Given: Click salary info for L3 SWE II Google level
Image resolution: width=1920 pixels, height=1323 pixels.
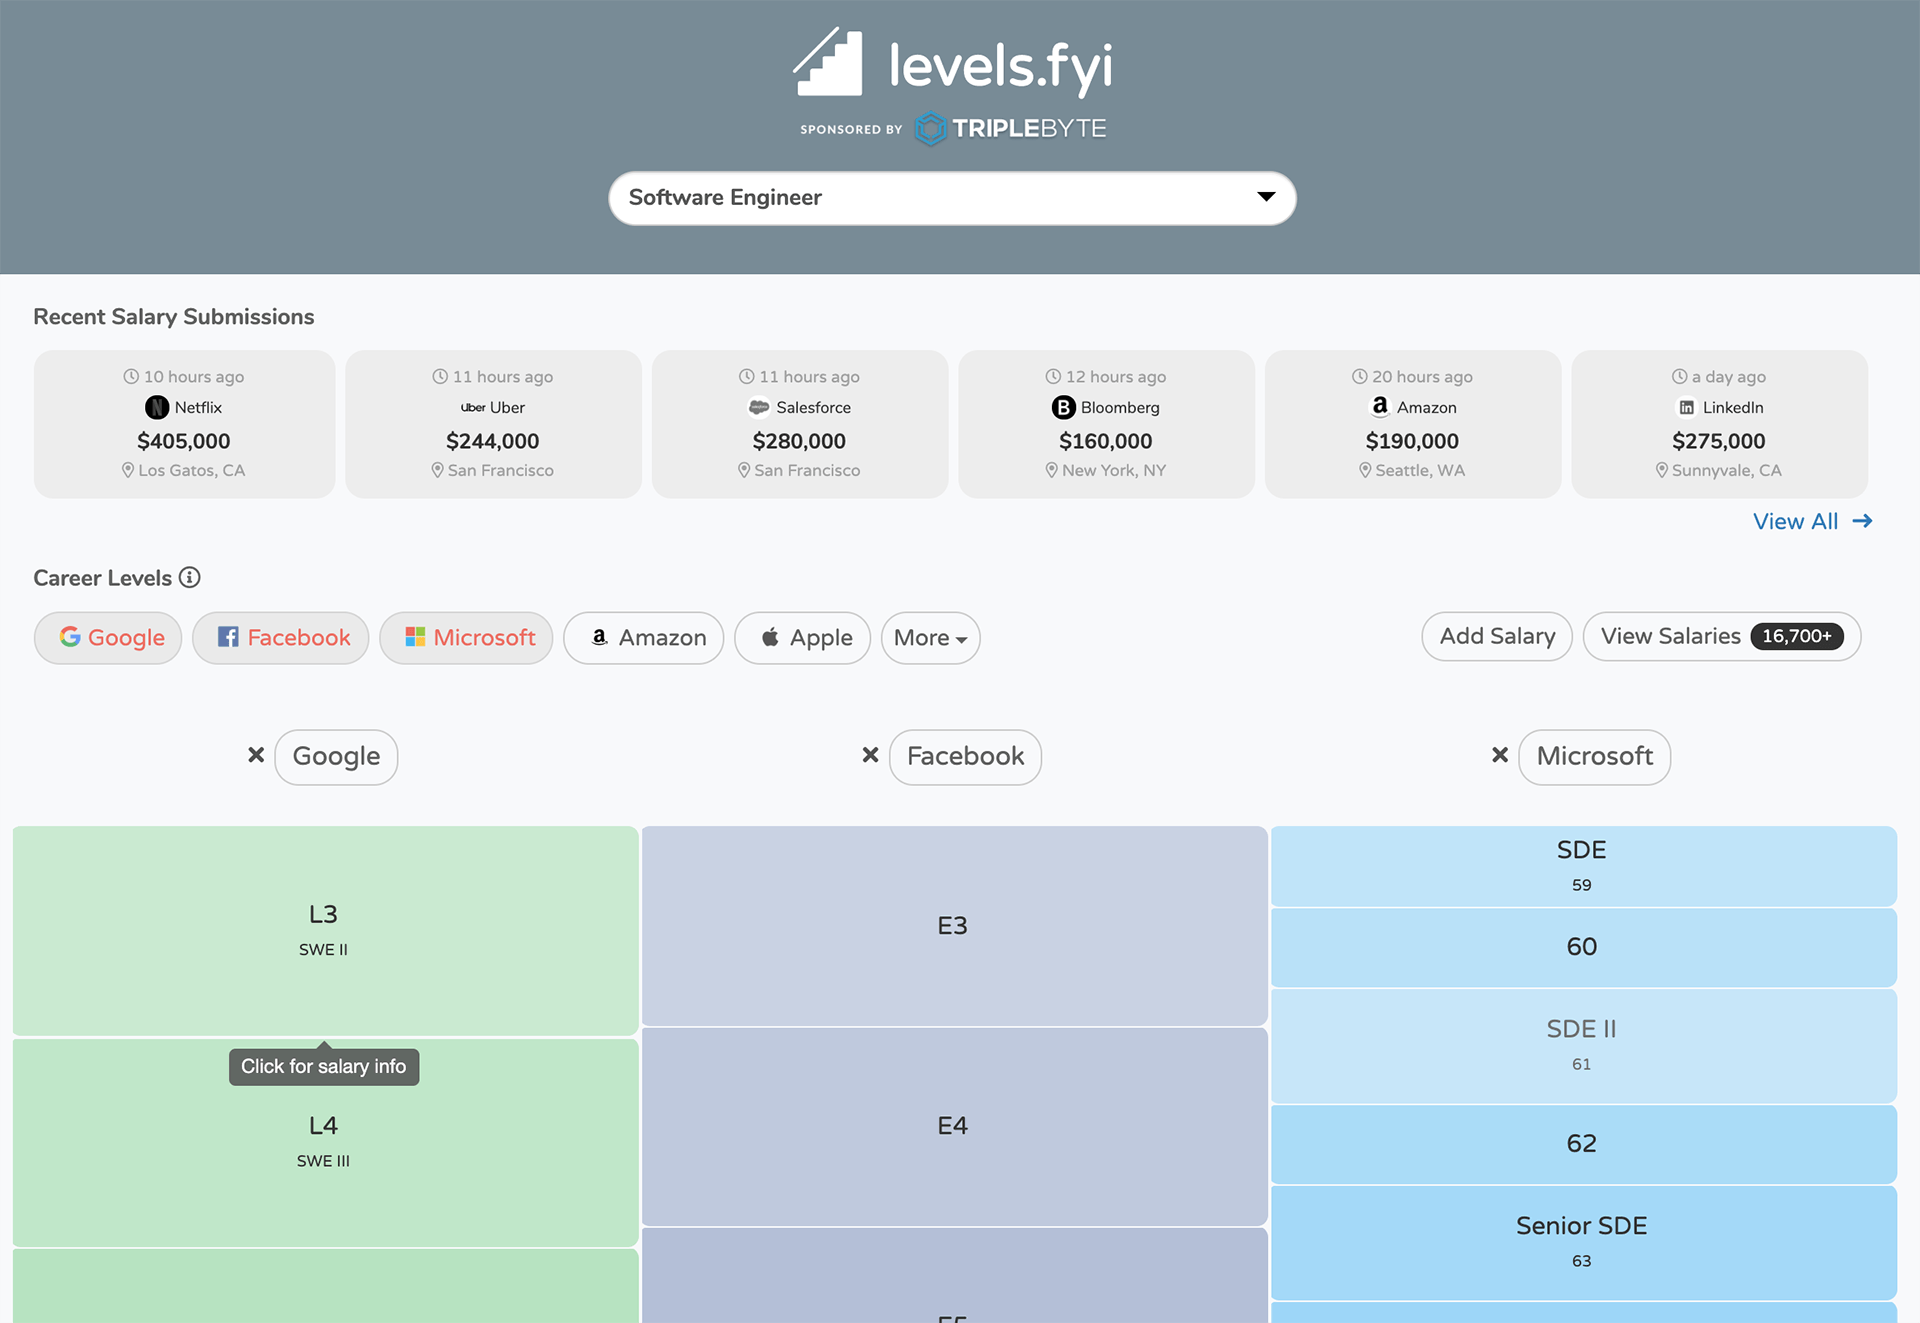Looking at the screenshot, I should pos(321,928).
